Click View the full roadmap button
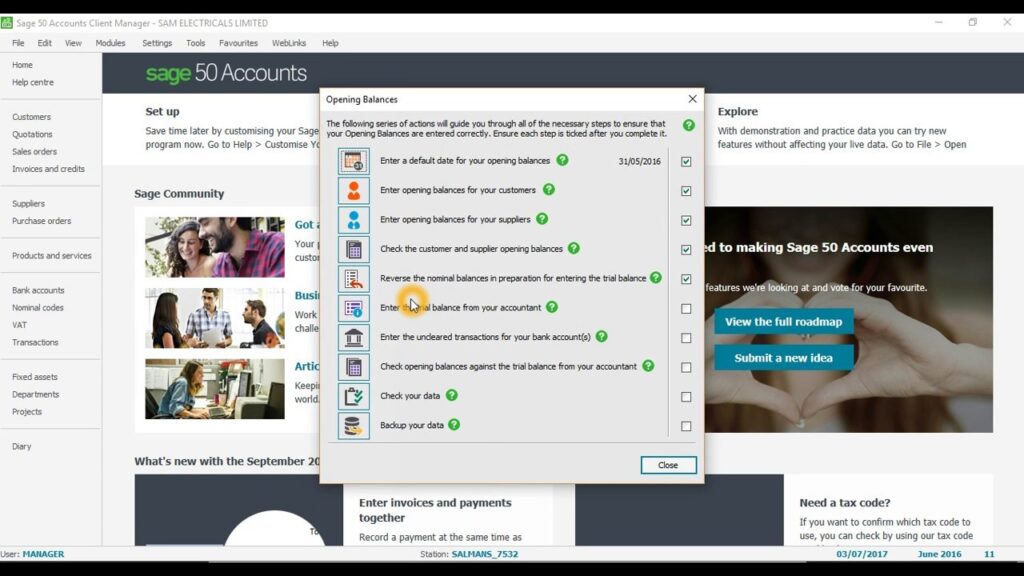Image resolution: width=1024 pixels, height=576 pixels. click(784, 321)
